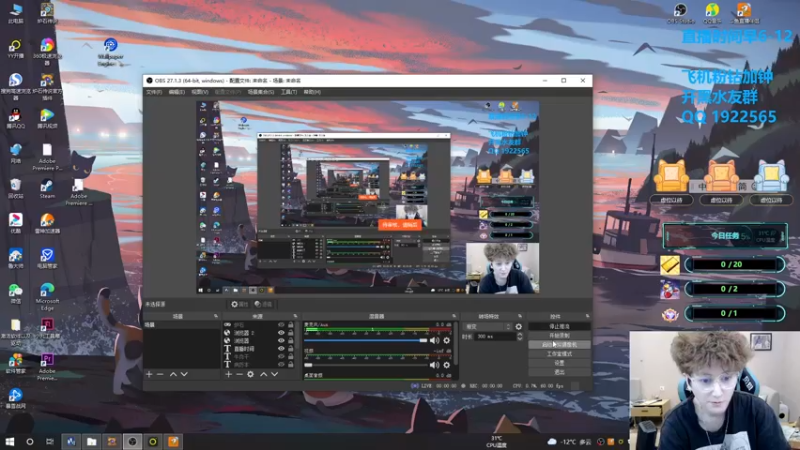Show the hidden 炉石 source via eye
800x450 pixels.
[281, 325]
